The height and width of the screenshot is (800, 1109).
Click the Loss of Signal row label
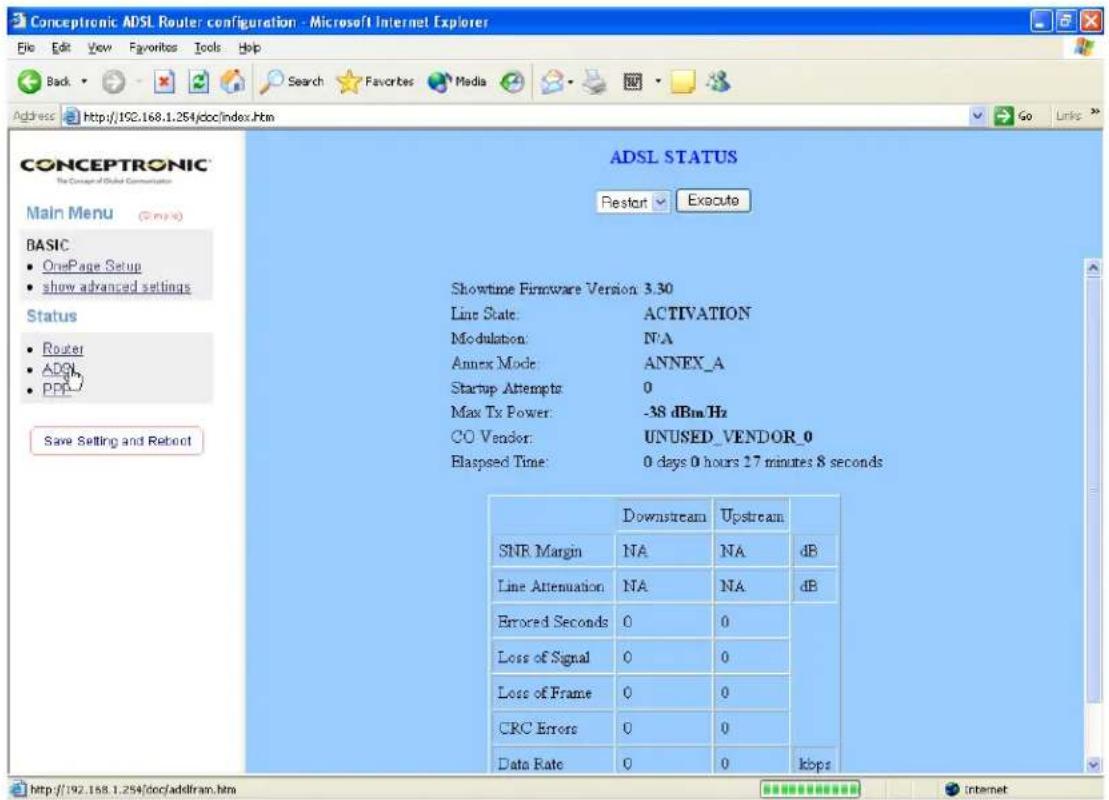[x=543, y=657]
